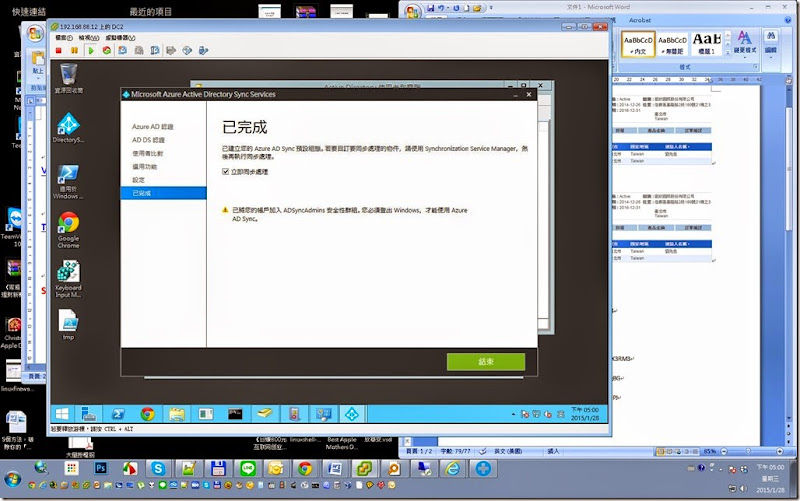The width and height of the screenshot is (800, 501).
Task: Click the Reset VM toolbar icon
Action: tap(107, 51)
